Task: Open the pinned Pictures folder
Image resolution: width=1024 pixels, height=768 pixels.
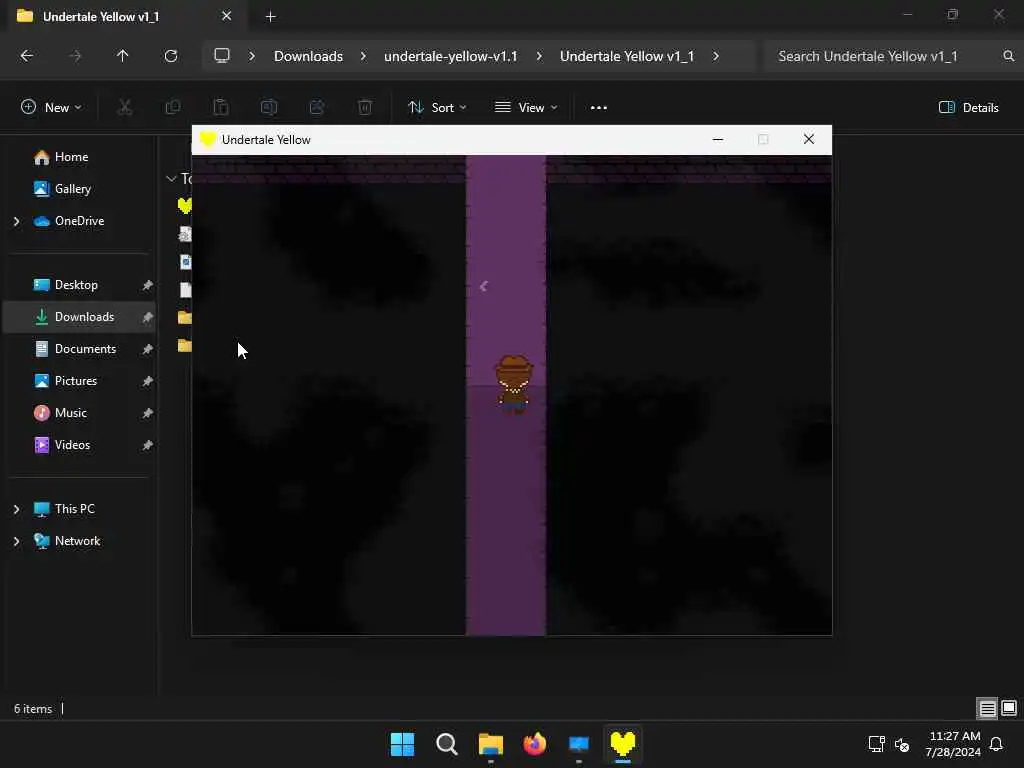Action: [76, 381]
